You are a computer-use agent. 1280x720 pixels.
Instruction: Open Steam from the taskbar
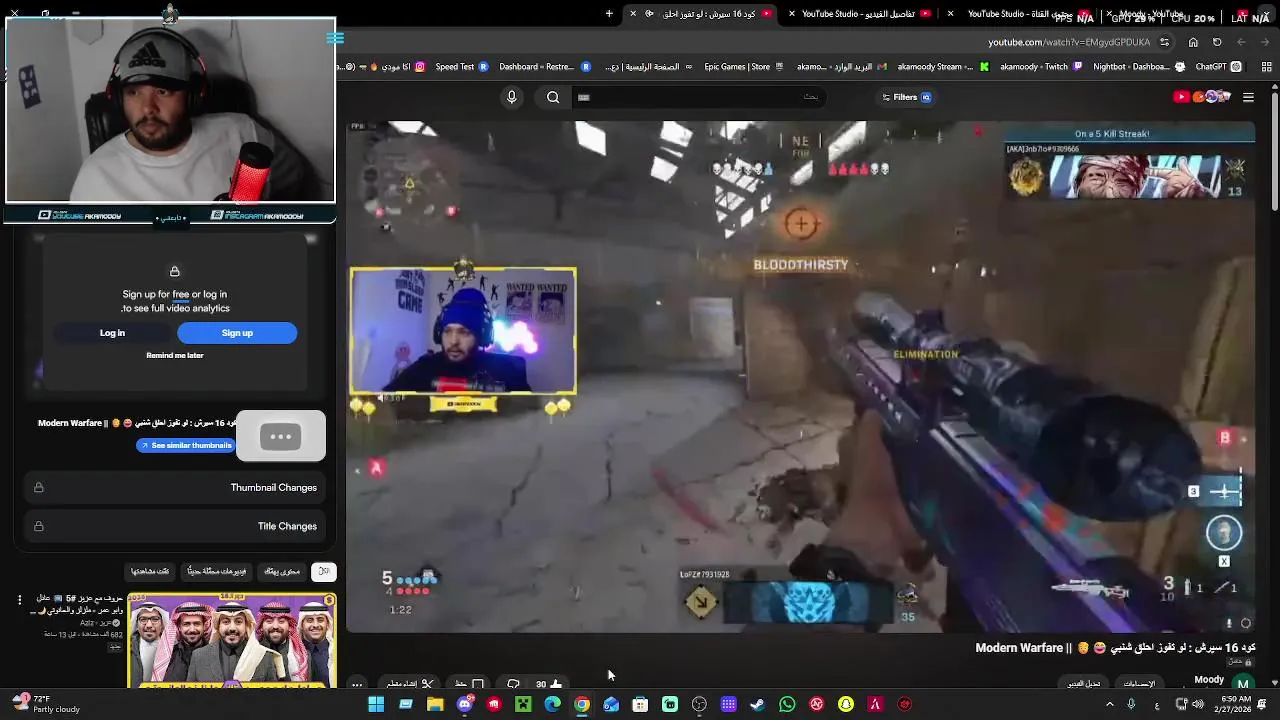click(x=758, y=704)
